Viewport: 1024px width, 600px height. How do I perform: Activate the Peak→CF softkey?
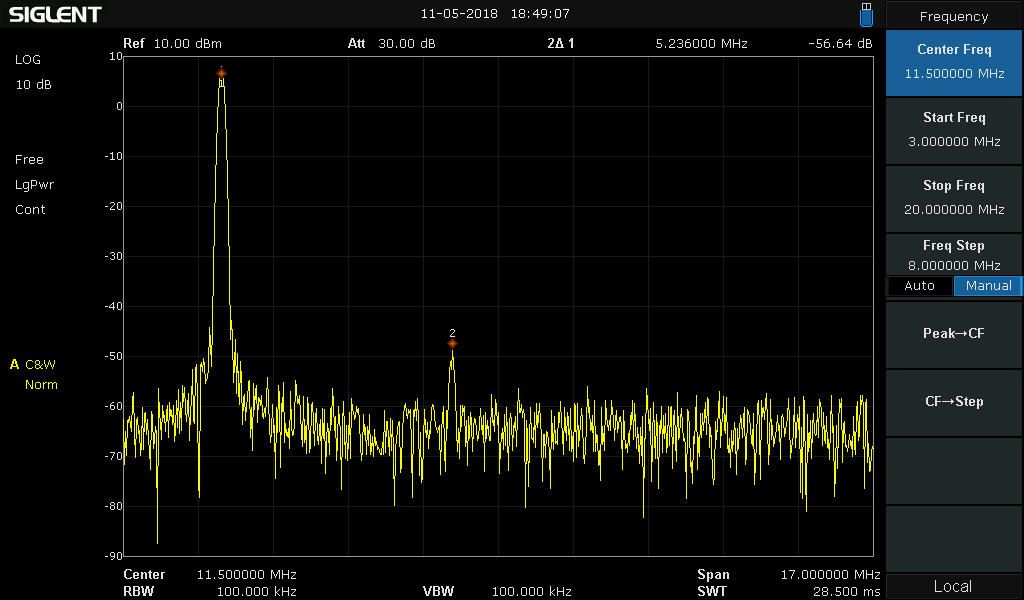click(954, 334)
